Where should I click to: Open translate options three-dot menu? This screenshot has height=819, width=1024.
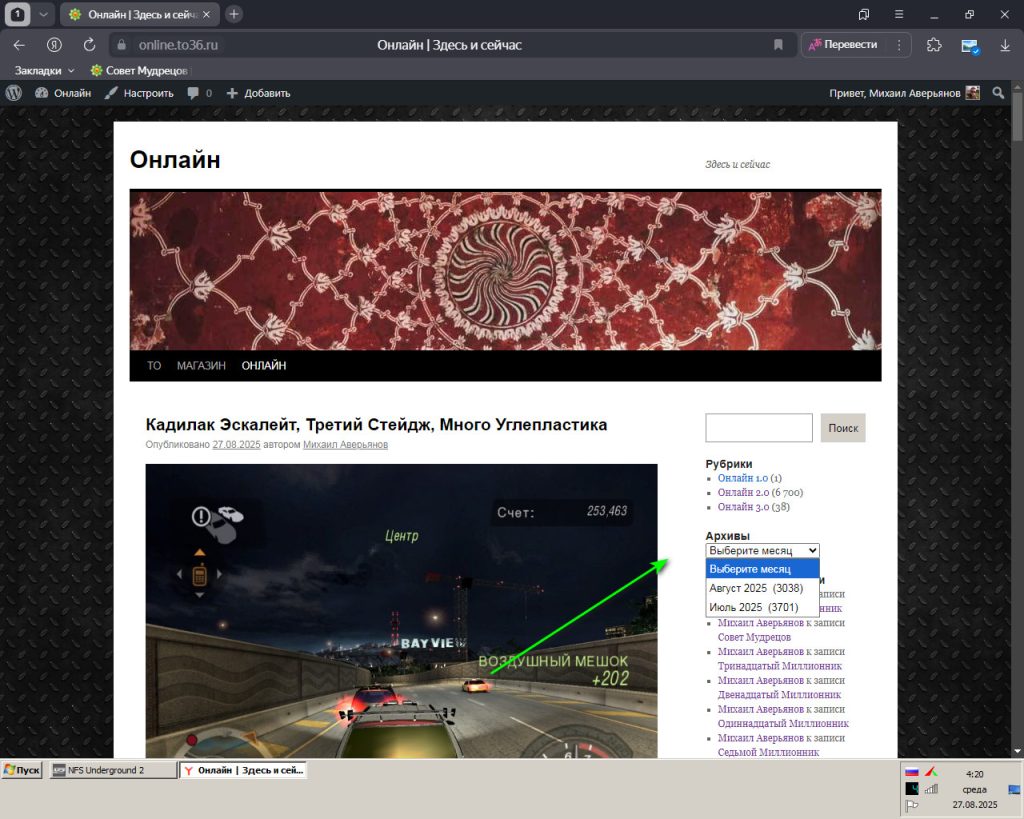coord(899,45)
